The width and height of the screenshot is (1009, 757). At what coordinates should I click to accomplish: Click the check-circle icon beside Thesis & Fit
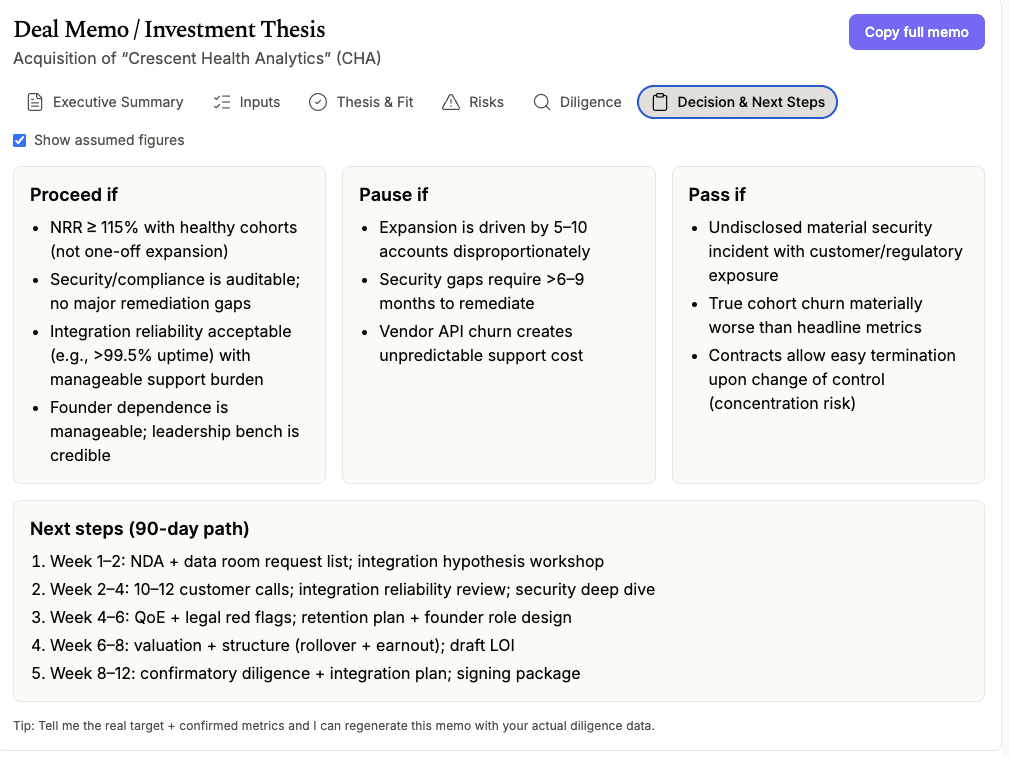318,102
